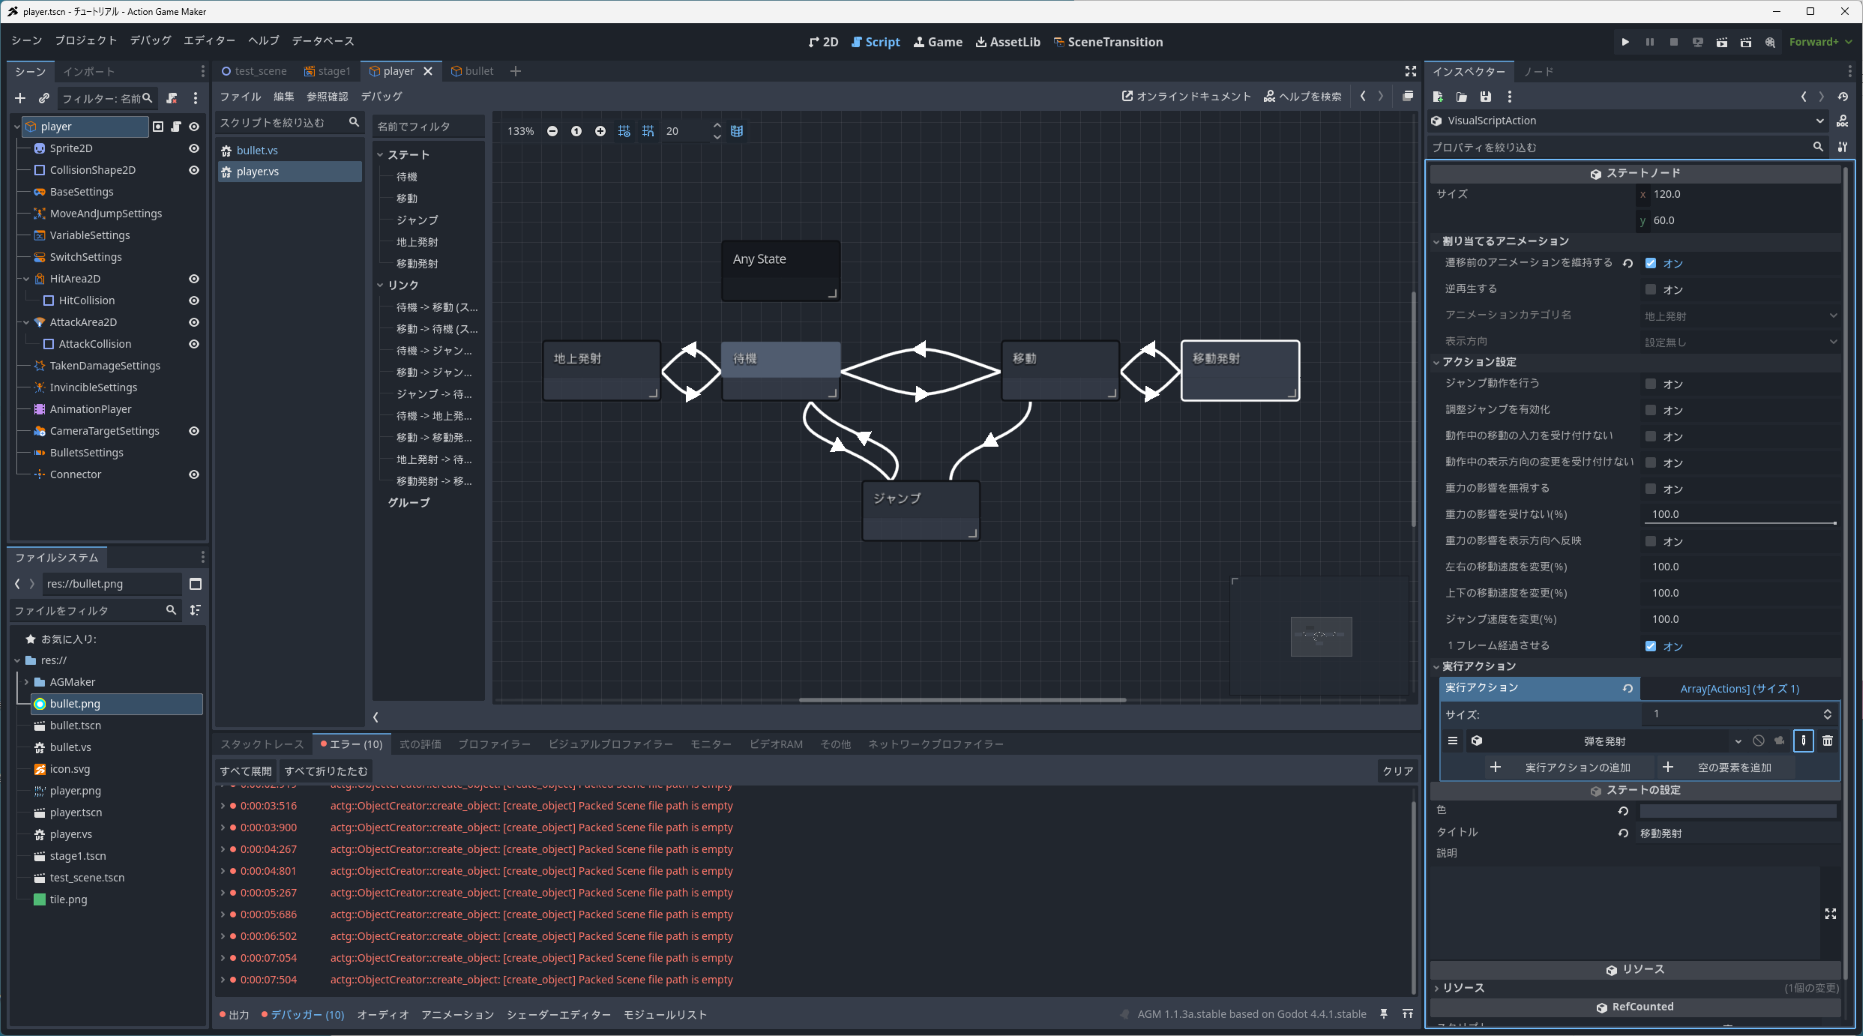Collapse the HitArea2D node in the scene tree
Screen dimensions: 1863x1036
click(26, 279)
